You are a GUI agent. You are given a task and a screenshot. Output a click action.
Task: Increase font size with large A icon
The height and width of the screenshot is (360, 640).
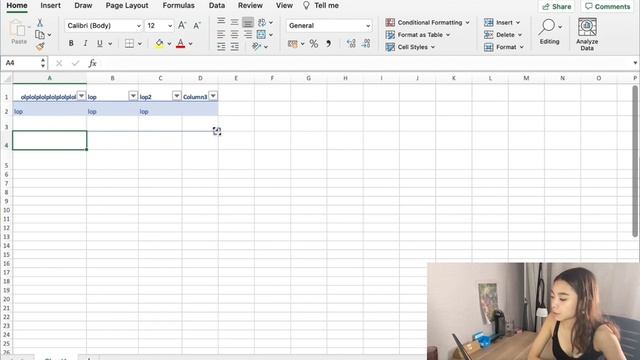point(182,25)
